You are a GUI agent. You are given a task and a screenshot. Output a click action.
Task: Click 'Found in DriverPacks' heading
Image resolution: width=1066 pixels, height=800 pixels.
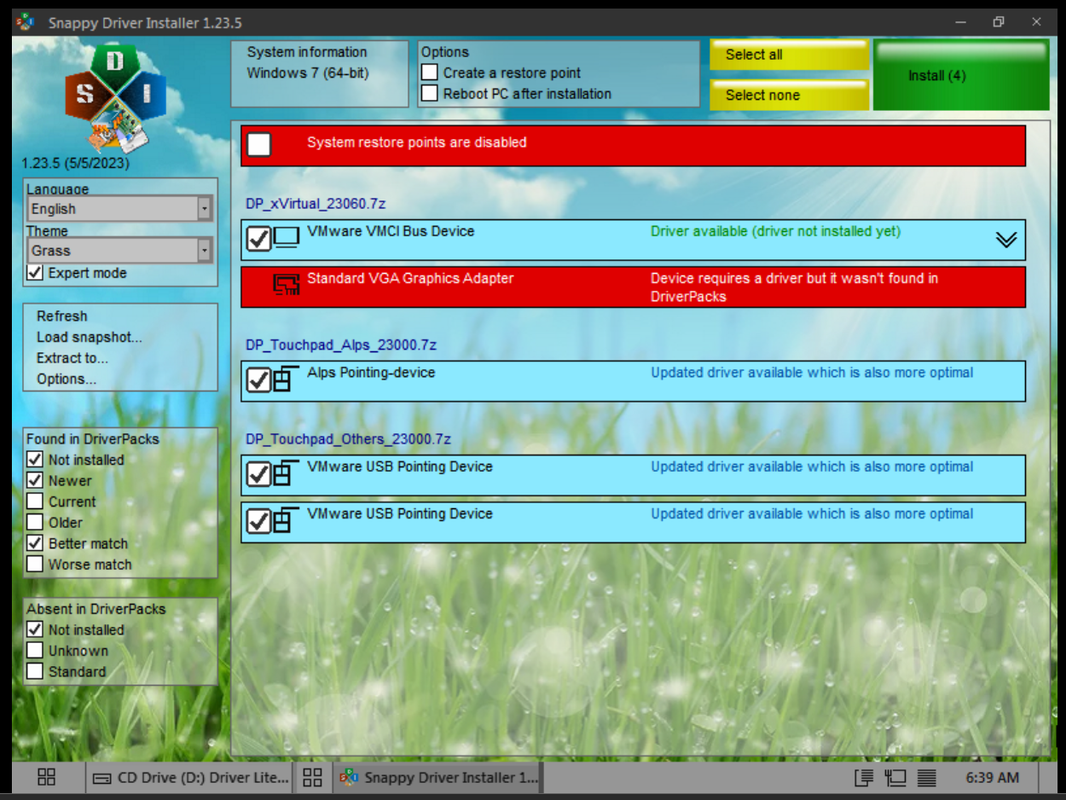(x=92, y=439)
